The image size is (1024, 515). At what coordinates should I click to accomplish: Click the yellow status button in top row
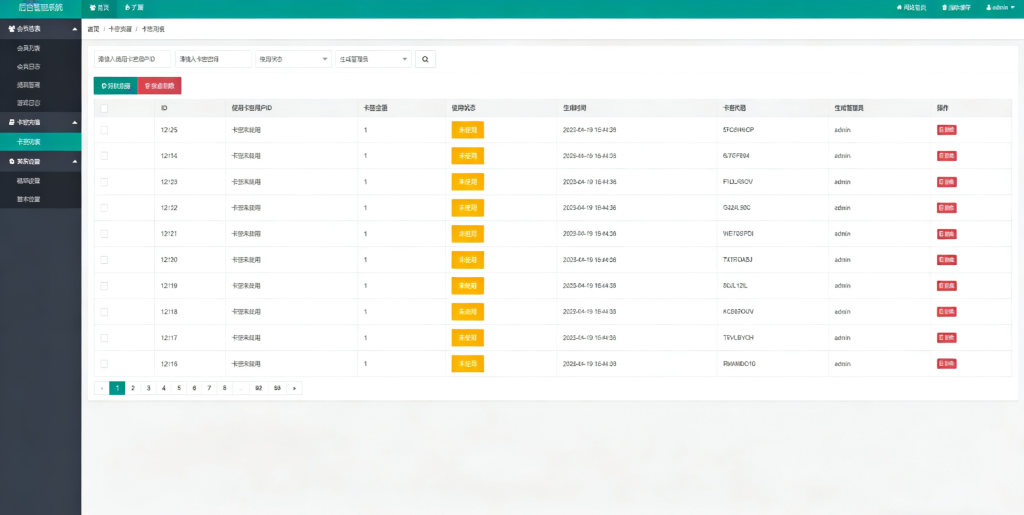click(467, 130)
